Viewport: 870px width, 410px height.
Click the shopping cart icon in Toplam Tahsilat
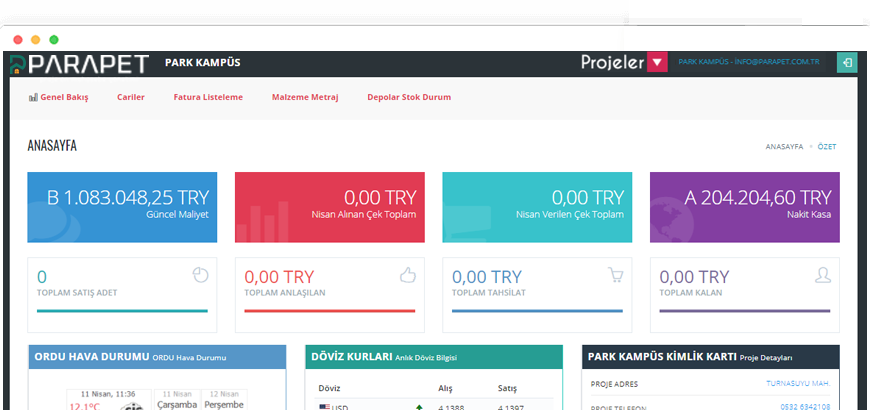click(615, 274)
